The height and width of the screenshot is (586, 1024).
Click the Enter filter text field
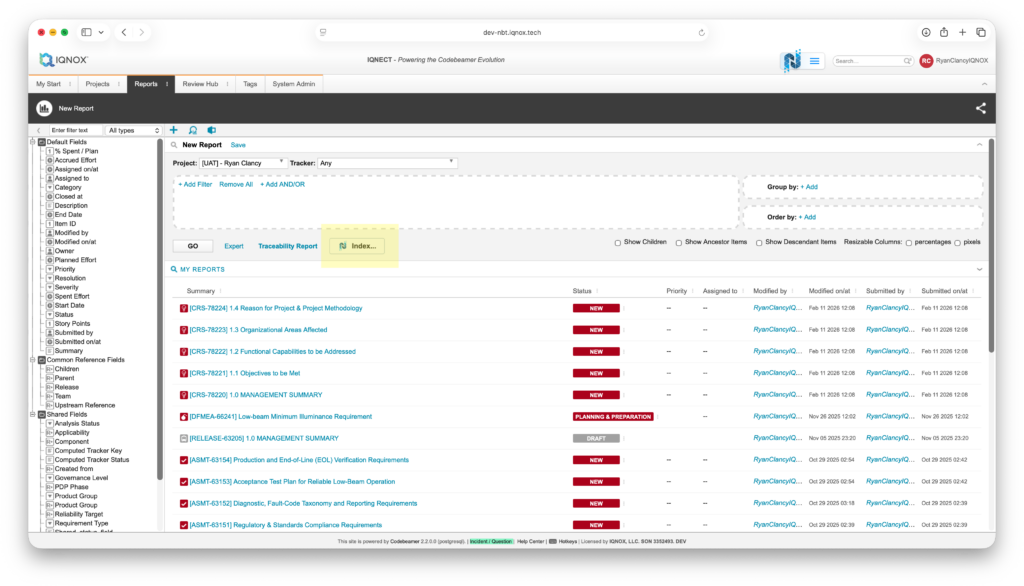pos(74,130)
